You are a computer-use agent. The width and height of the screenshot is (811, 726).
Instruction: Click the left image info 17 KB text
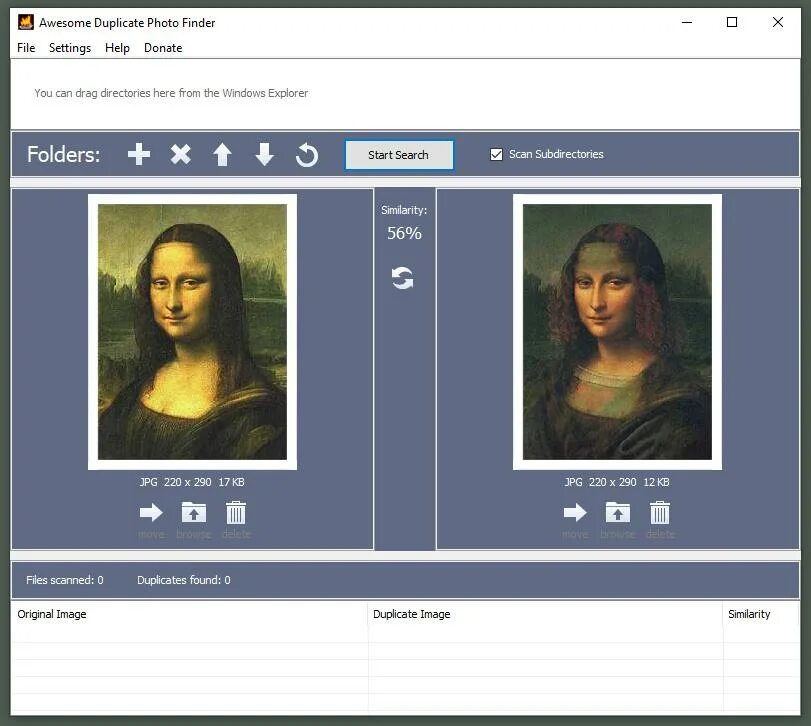click(x=231, y=482)
